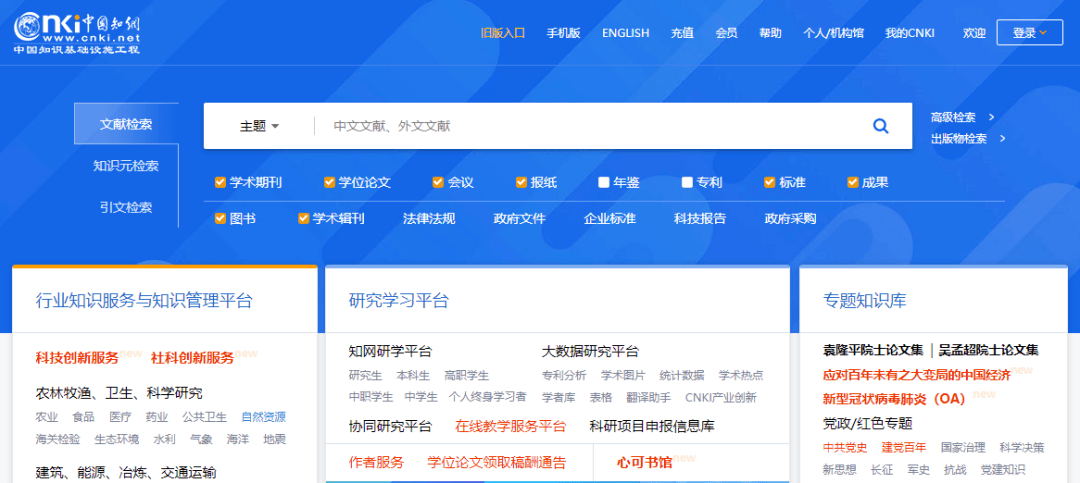Image resolution: width=1080 pixels, height=483 pixels.
Task: Focus the 中文文献、外文文献 search box
Action: (589, 126)
